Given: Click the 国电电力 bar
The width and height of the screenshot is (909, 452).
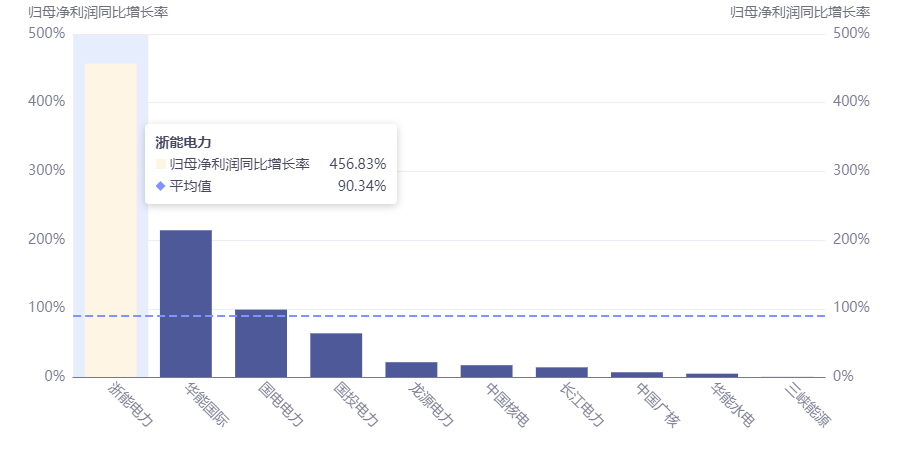Looking at the screenshot, I should 261,343.
